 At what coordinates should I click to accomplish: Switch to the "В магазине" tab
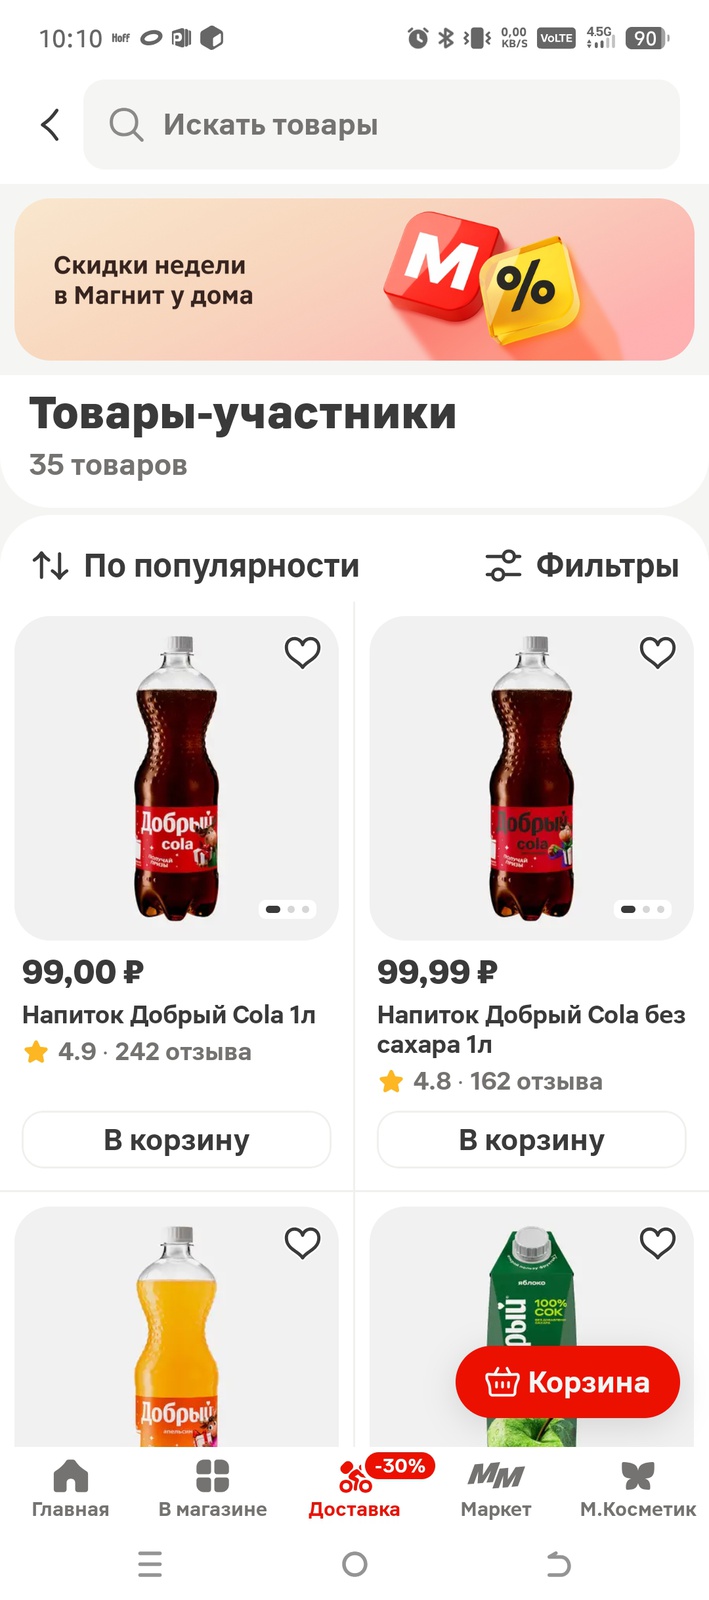pos(212,1477)
